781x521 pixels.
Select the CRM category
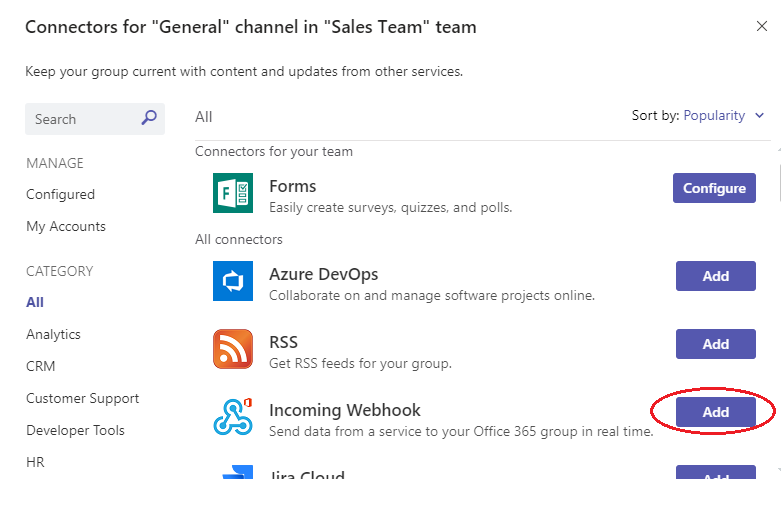click(x=40, y=366)
